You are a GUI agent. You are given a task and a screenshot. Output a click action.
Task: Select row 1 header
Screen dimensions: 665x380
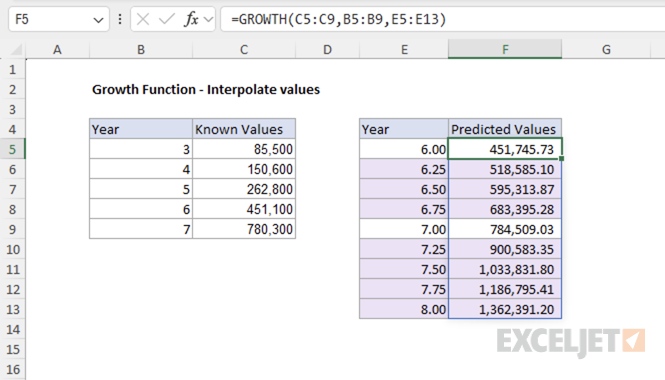pyautogui.click(x=12, y=69)
